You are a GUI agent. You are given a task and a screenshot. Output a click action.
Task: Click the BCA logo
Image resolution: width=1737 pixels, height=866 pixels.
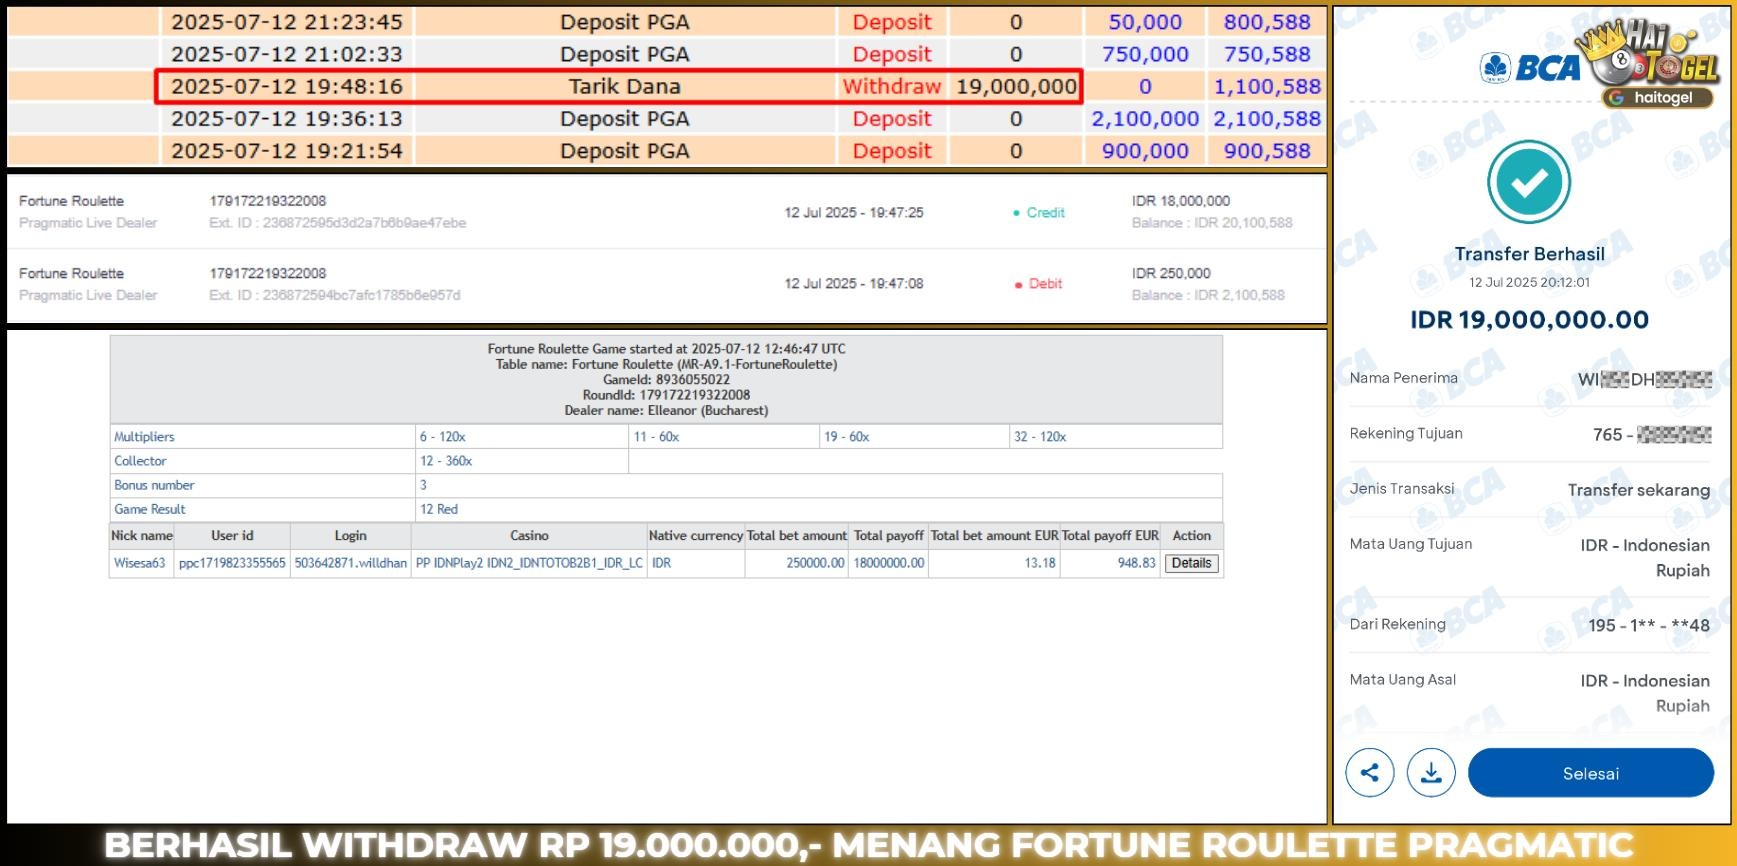(x=1530, y=68)
